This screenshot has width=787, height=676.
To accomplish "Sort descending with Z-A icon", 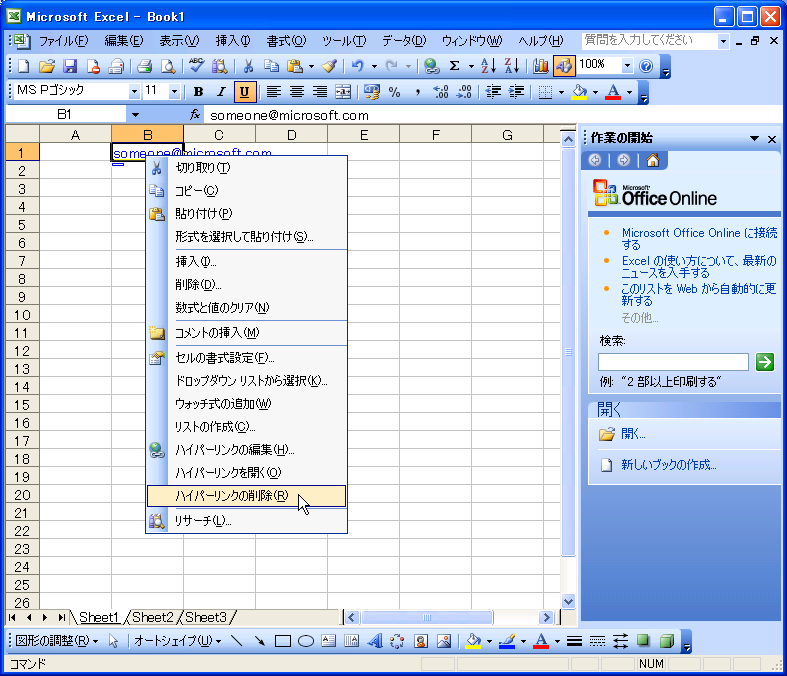I will pyautogui.click(x=511, y=66).
